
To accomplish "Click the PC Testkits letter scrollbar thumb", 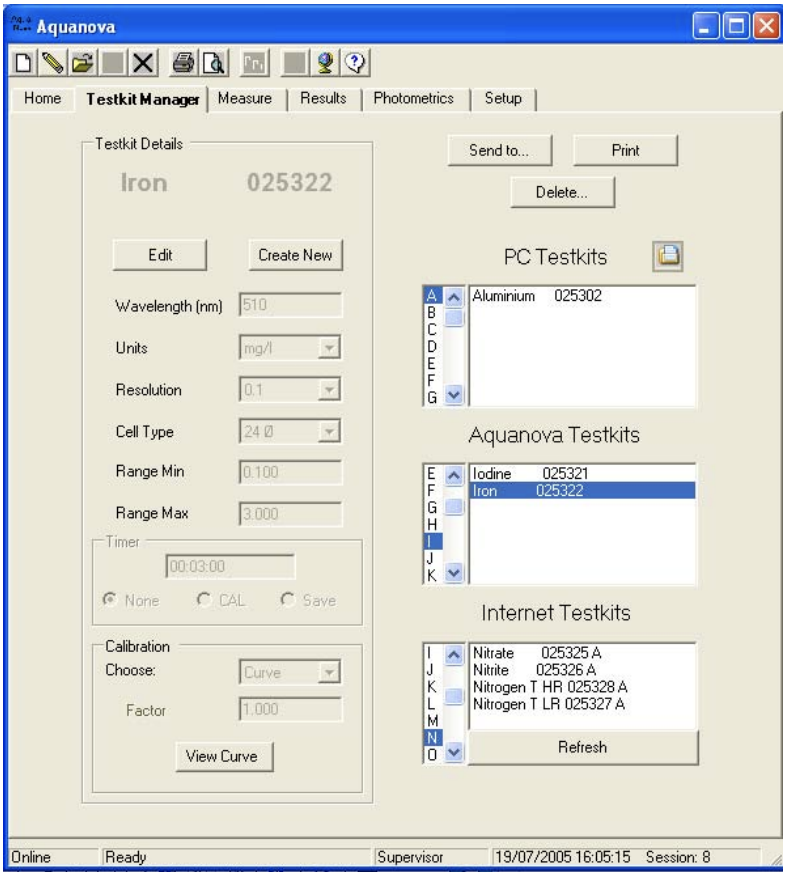I will pyautogui.click(x=454, y=318).
